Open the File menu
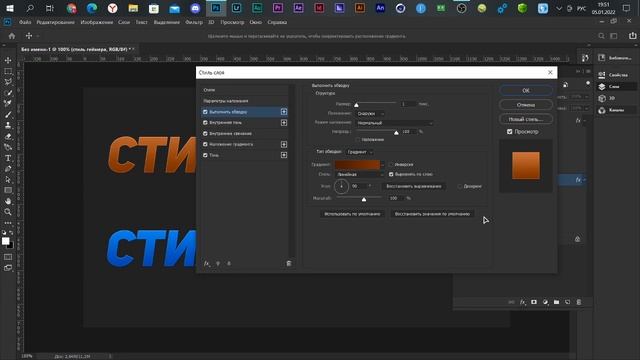Viewport: 640px width, 360px height. (x=25, y=22)
